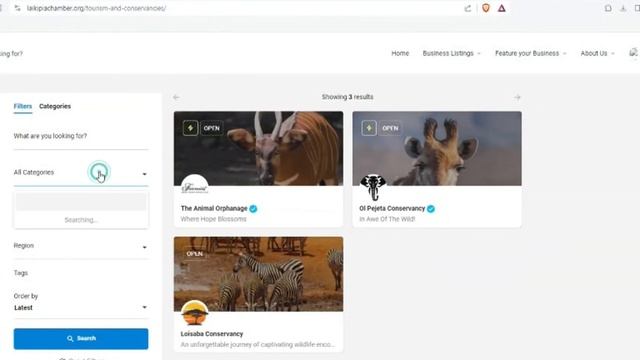Switch to the Filters tab
This screenshot has width=640, height=360.
(x=23, y=106)
